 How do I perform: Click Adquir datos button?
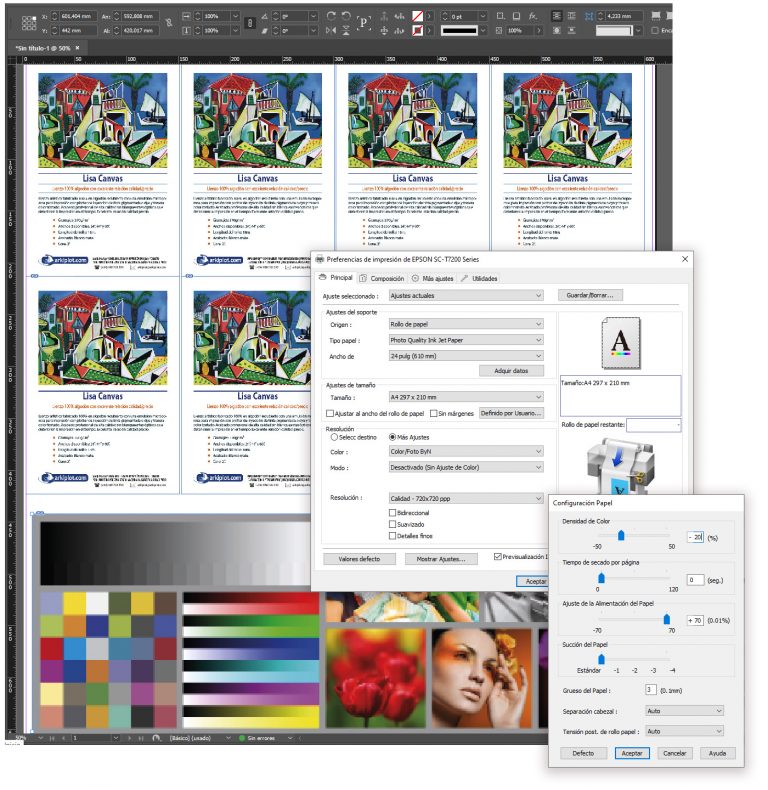coord(511,371)
